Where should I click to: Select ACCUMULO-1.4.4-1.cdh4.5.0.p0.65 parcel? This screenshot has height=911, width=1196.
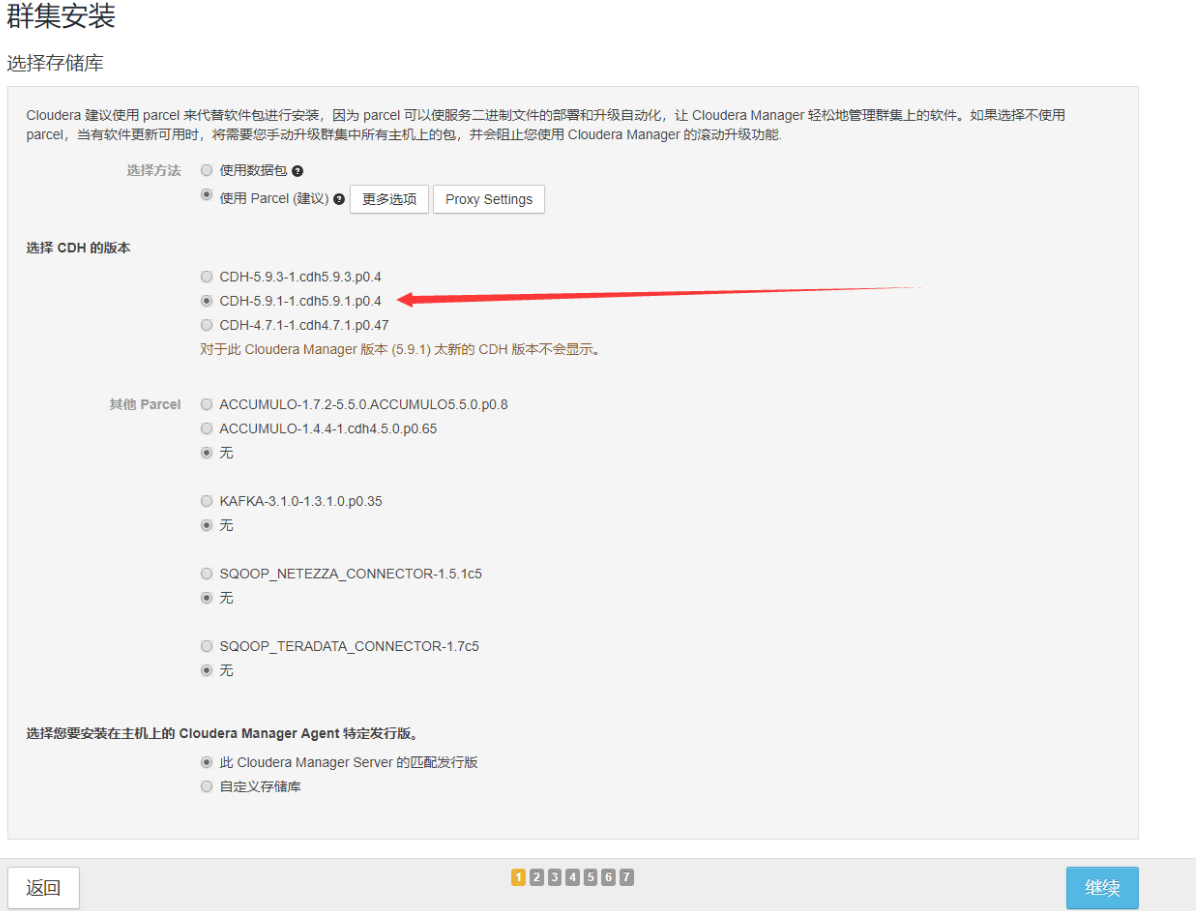pos(206,429)
